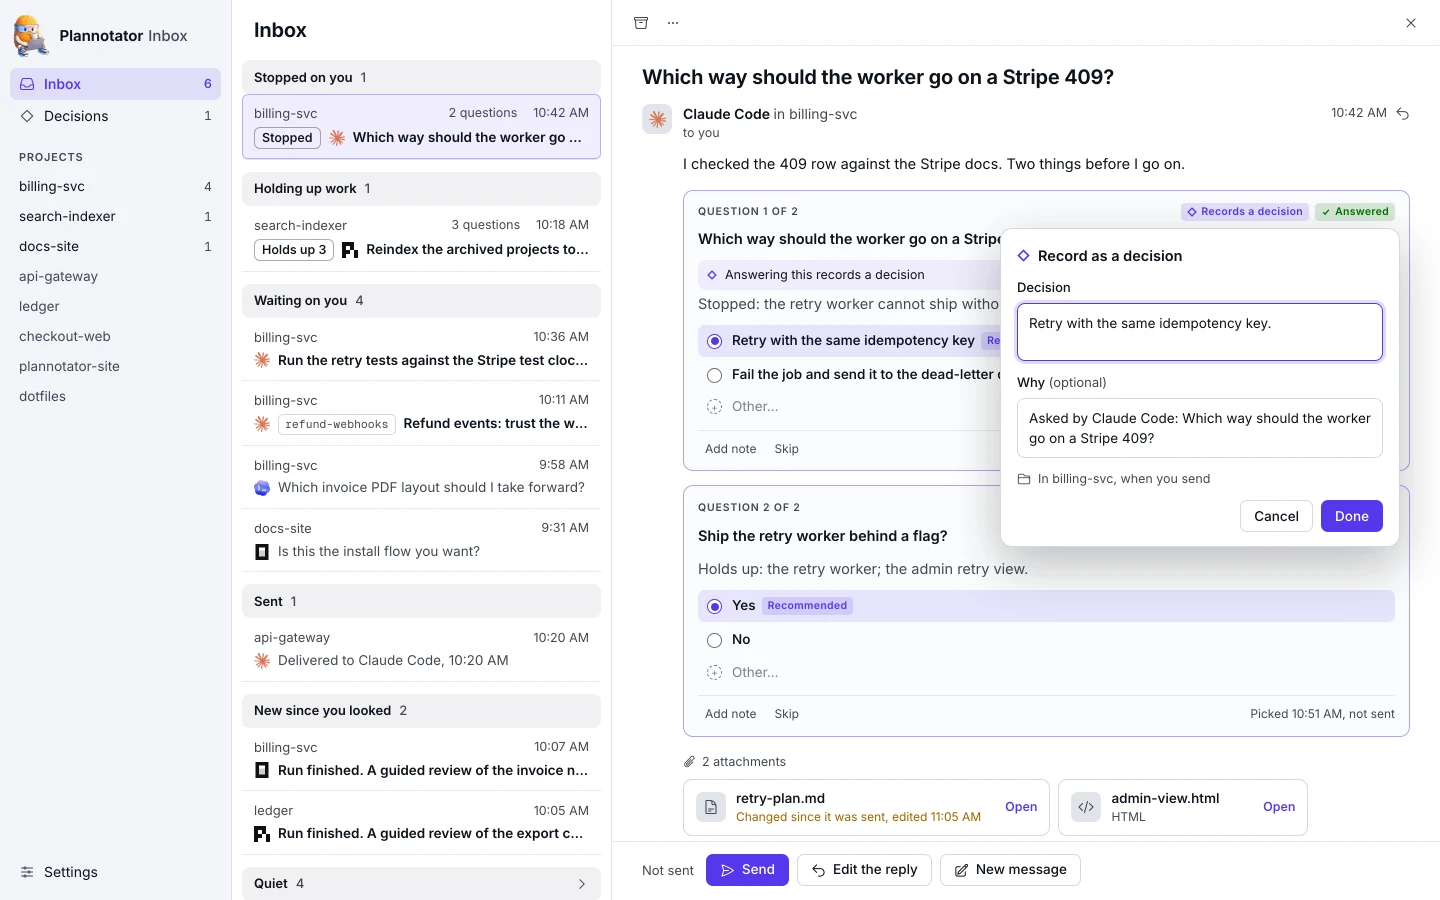The image size is (1440, 900).
Task: Expand the Quiet section
Action: pyautogui.click(x=421, y=884)
